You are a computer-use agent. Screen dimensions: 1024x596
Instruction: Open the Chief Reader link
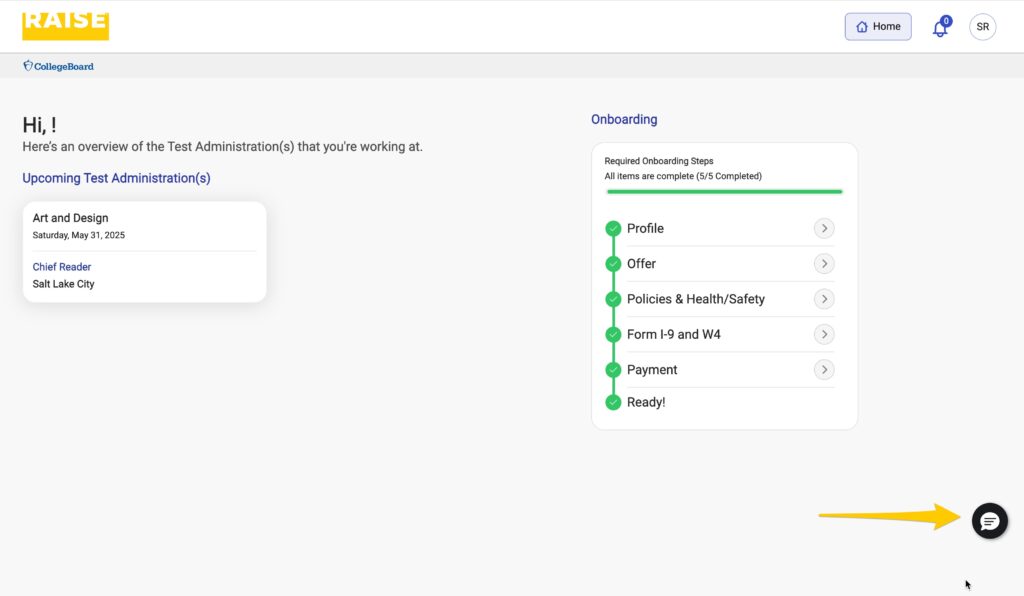(x=62, y=267)
